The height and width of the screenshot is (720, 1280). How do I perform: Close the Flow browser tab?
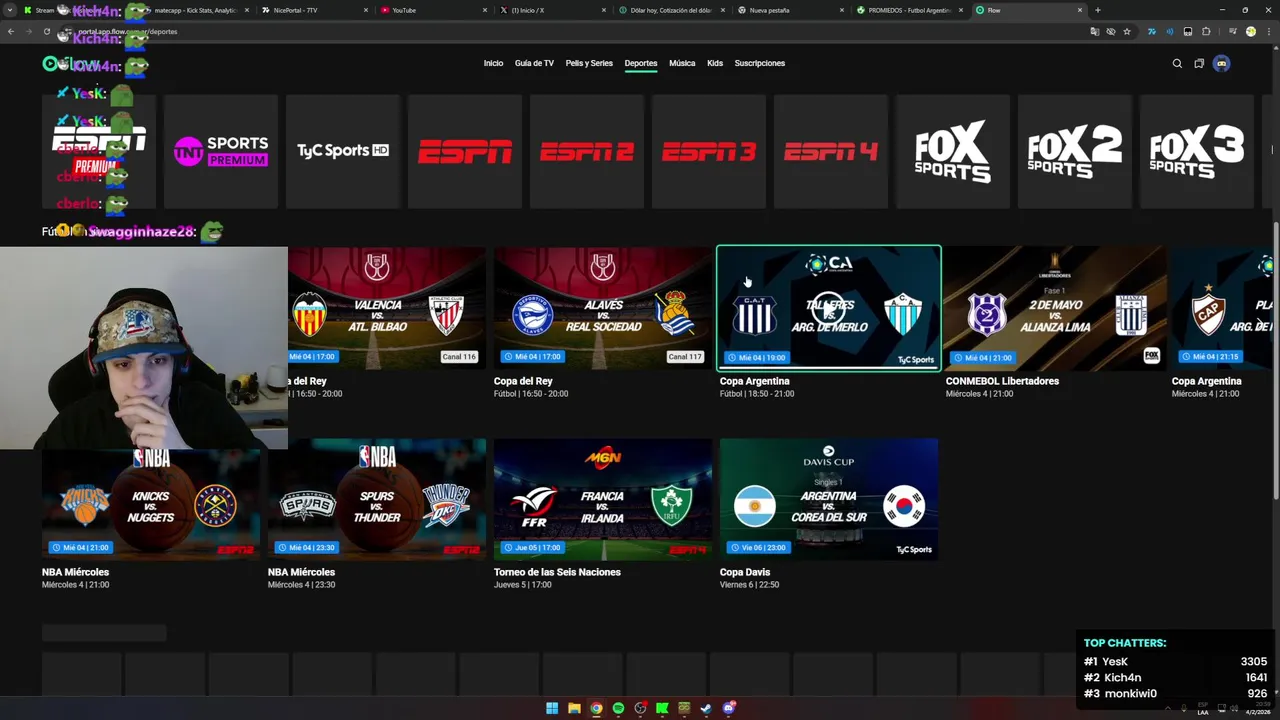(1080, 10)
